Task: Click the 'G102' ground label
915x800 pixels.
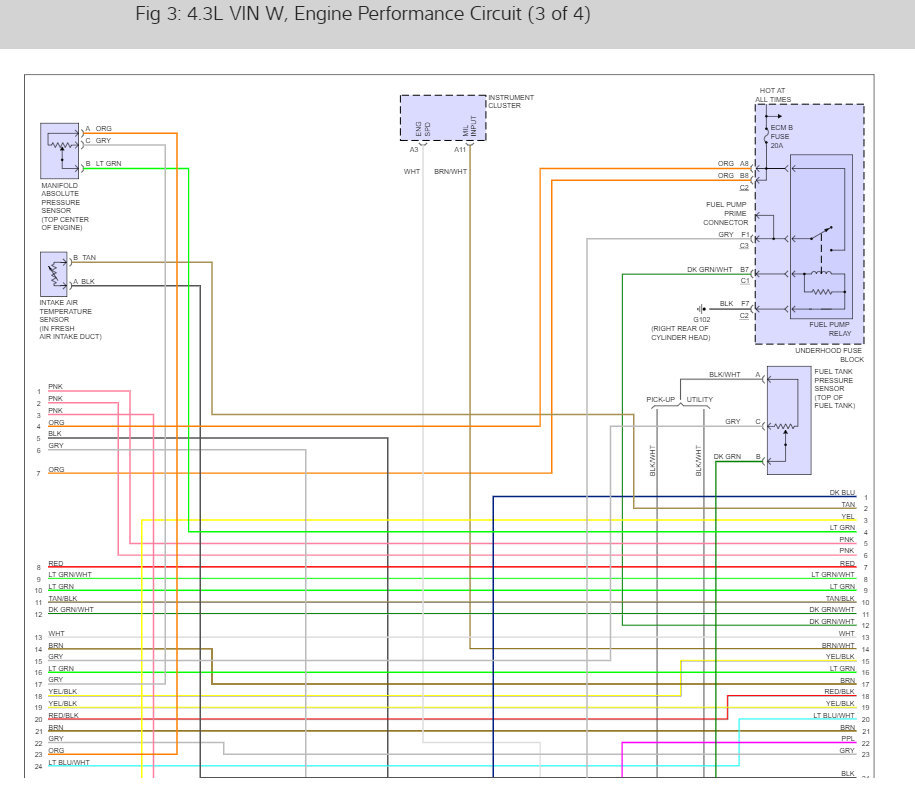Action: coord(701,320)
